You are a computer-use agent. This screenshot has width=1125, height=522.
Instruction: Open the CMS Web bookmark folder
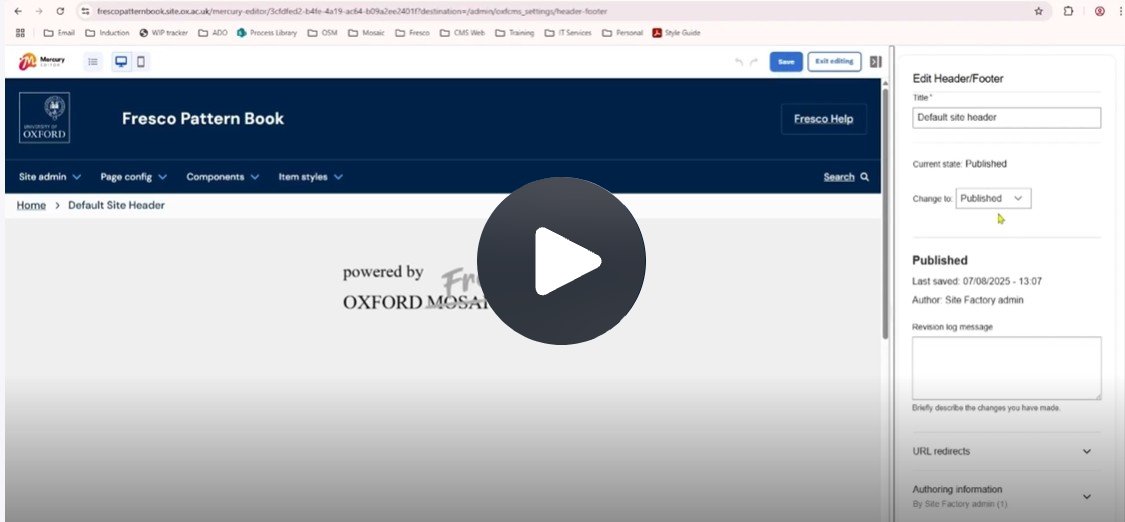click(x=463, y=33)
